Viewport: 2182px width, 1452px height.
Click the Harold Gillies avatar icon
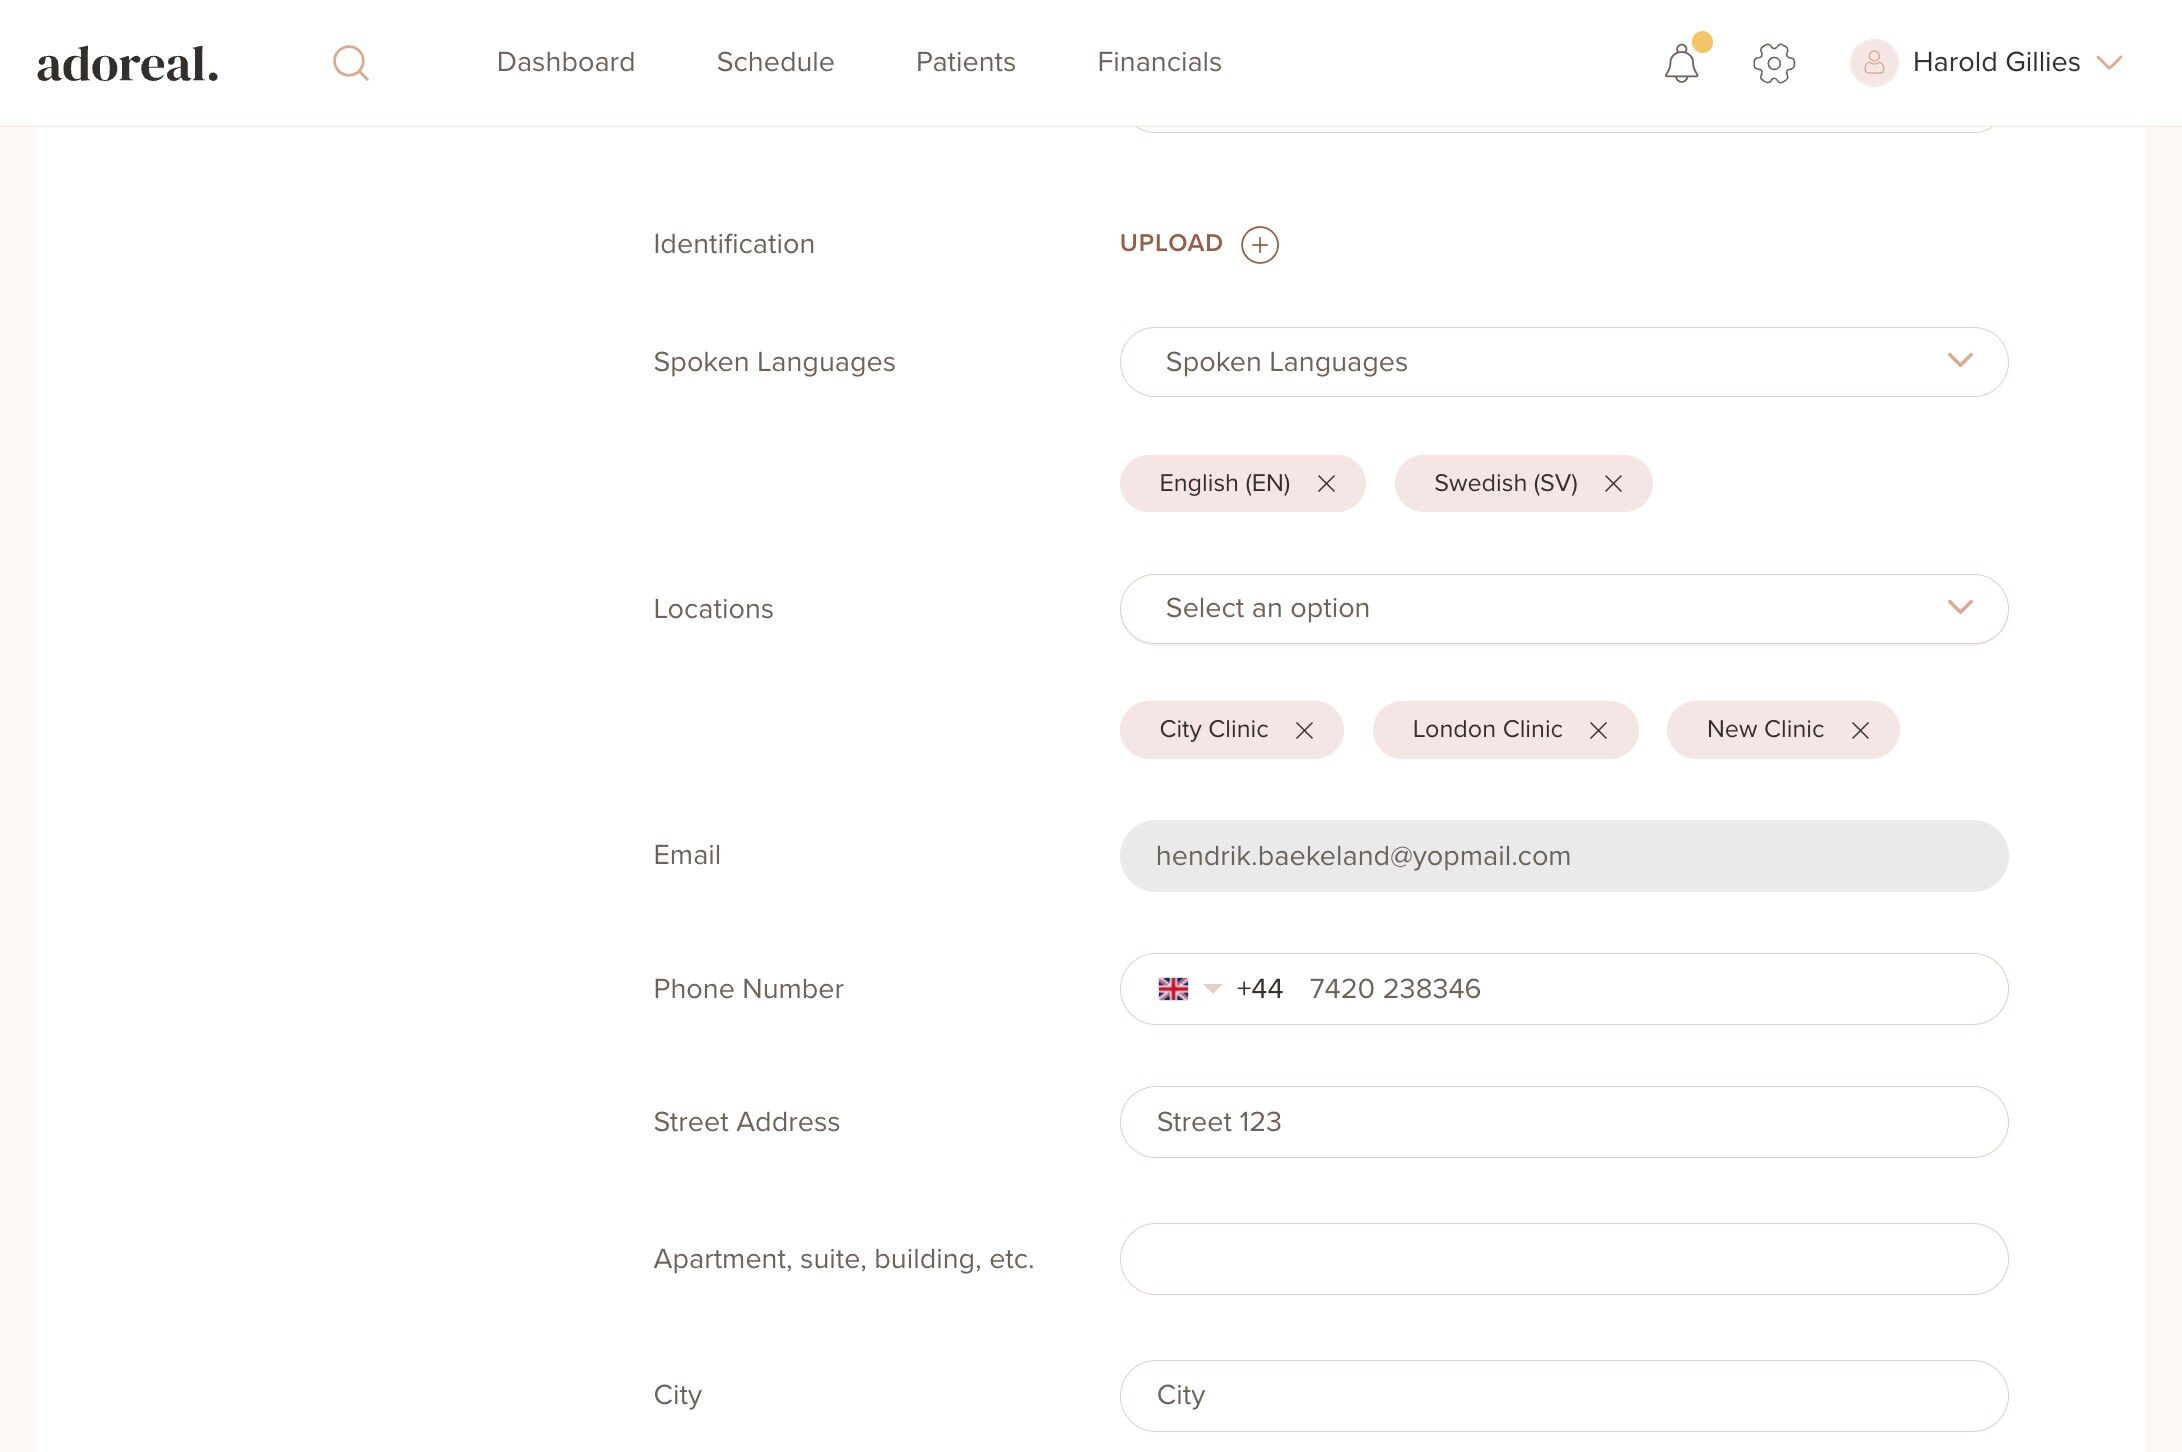[x=1873, y=63]
